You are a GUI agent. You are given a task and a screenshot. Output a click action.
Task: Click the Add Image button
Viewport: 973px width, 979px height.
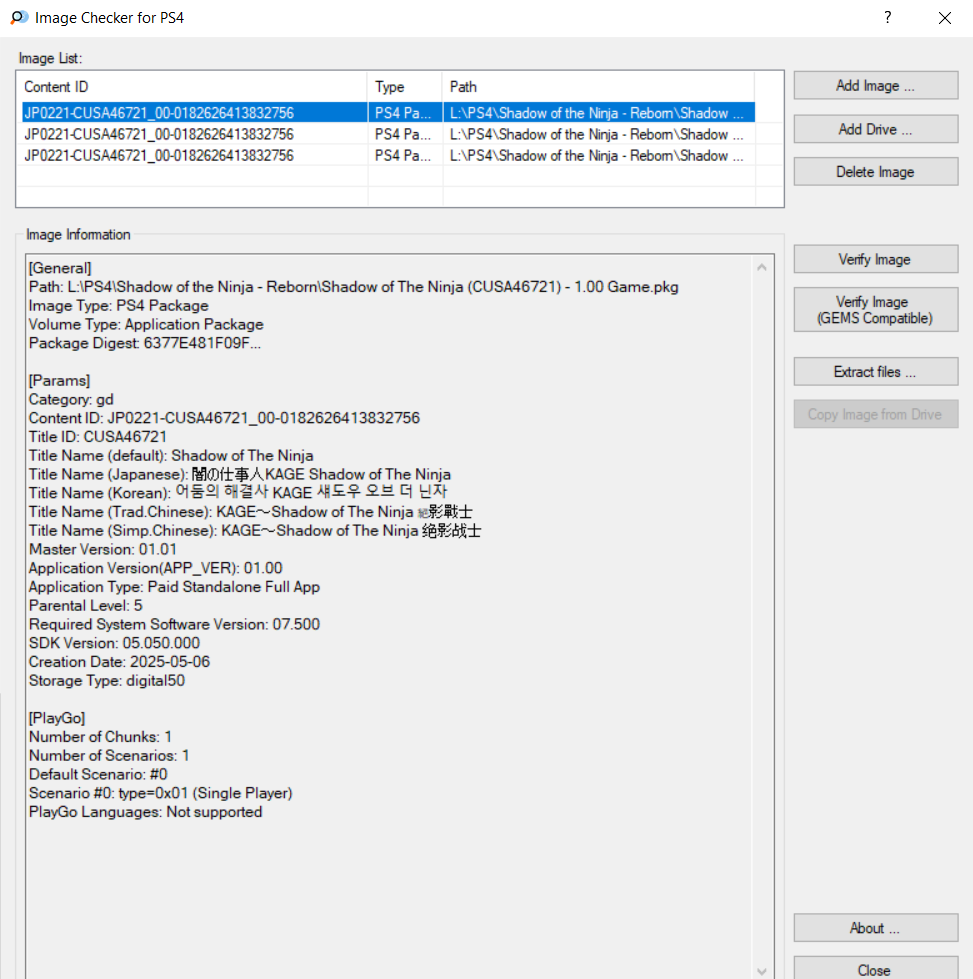coord(876,86)
